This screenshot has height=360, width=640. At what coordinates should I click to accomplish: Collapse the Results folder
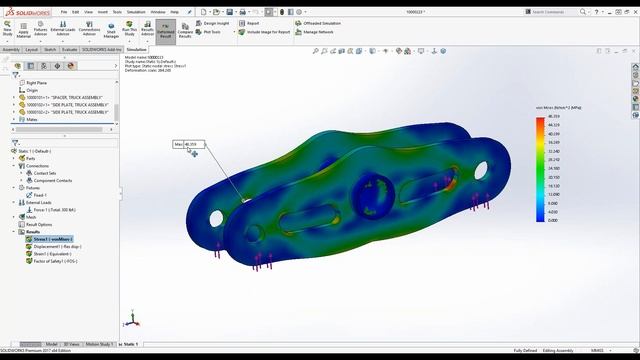click(14, 232)
